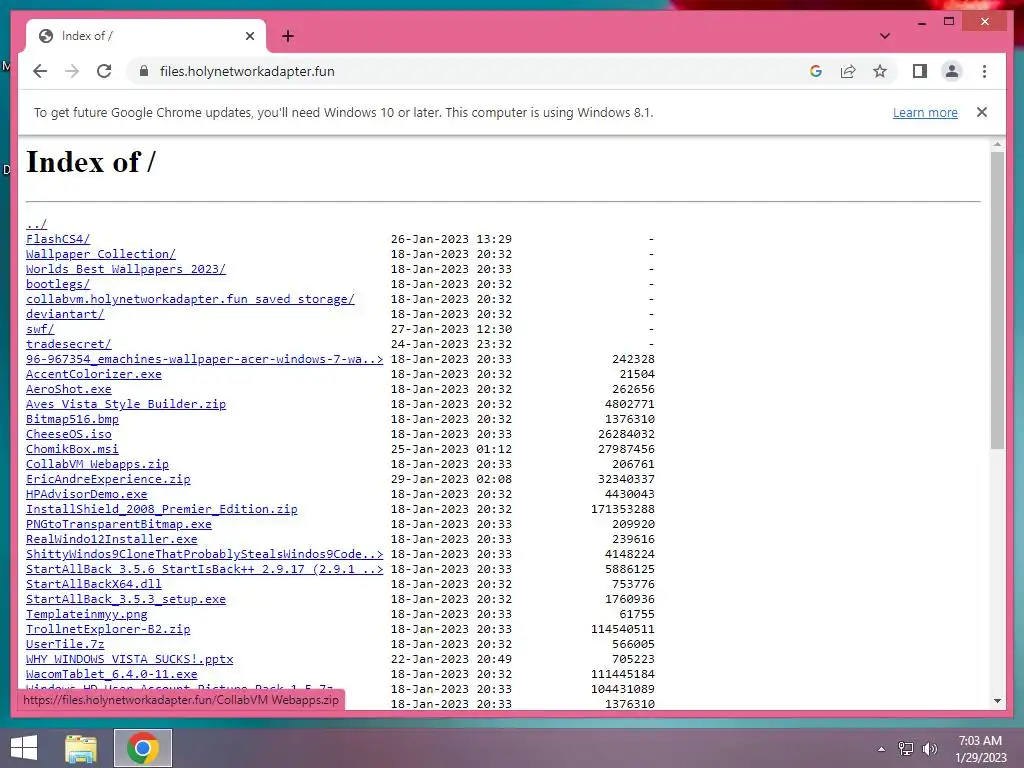This screenshot has width=1024, height=768.
Task: Open a new tab
Action: (x=288, y=36)
